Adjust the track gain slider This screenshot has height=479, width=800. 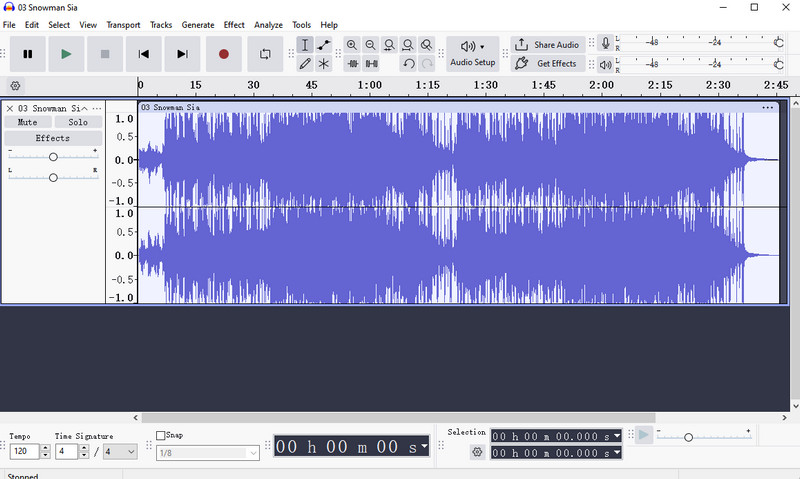point(53,157)
